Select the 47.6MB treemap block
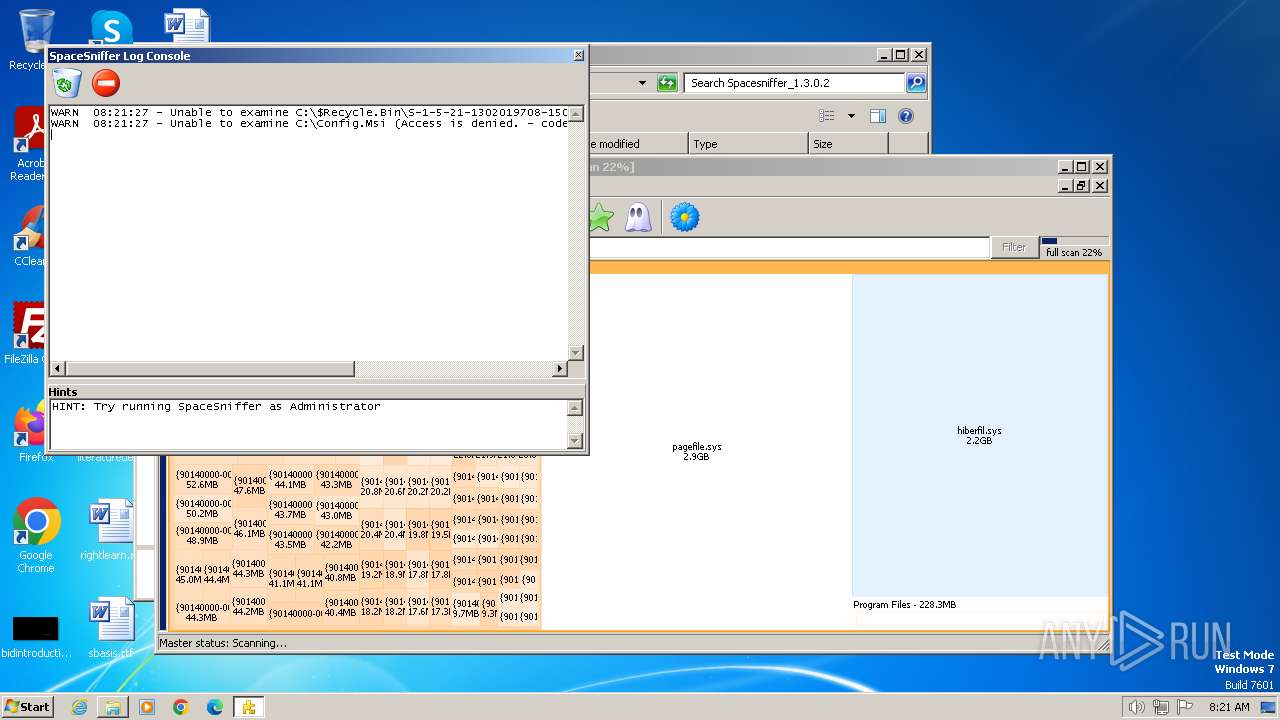 249,485
